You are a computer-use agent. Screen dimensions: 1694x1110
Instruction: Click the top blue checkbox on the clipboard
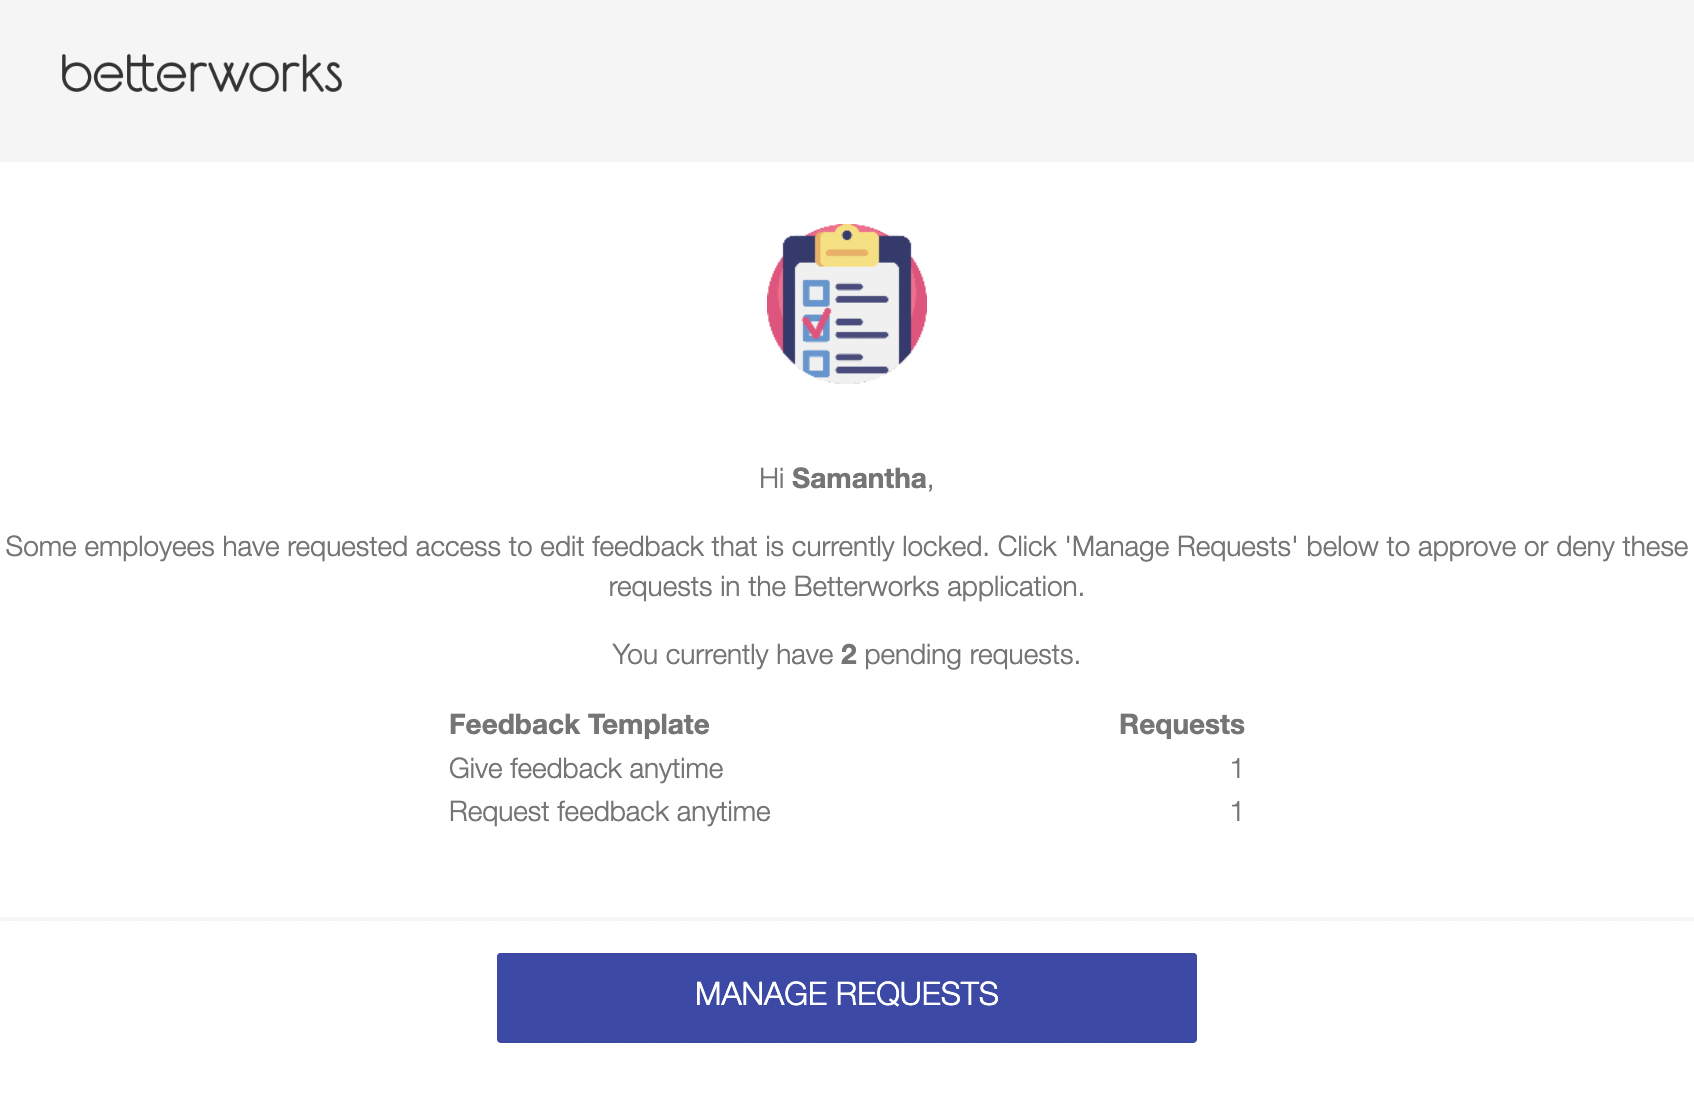(x=816, y=293)
